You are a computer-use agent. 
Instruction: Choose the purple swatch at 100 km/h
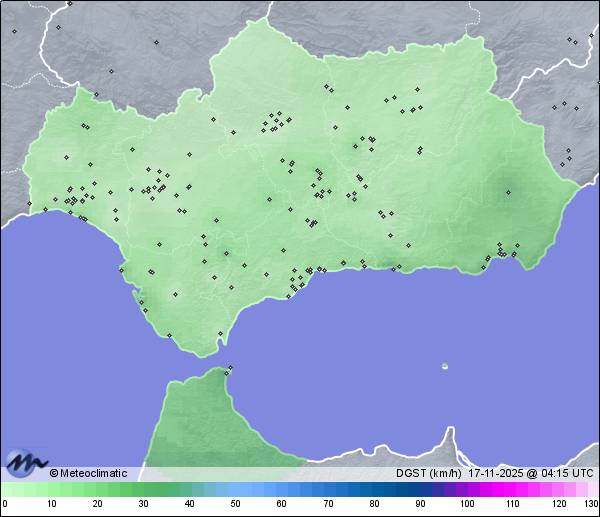(x=466, y=490)
